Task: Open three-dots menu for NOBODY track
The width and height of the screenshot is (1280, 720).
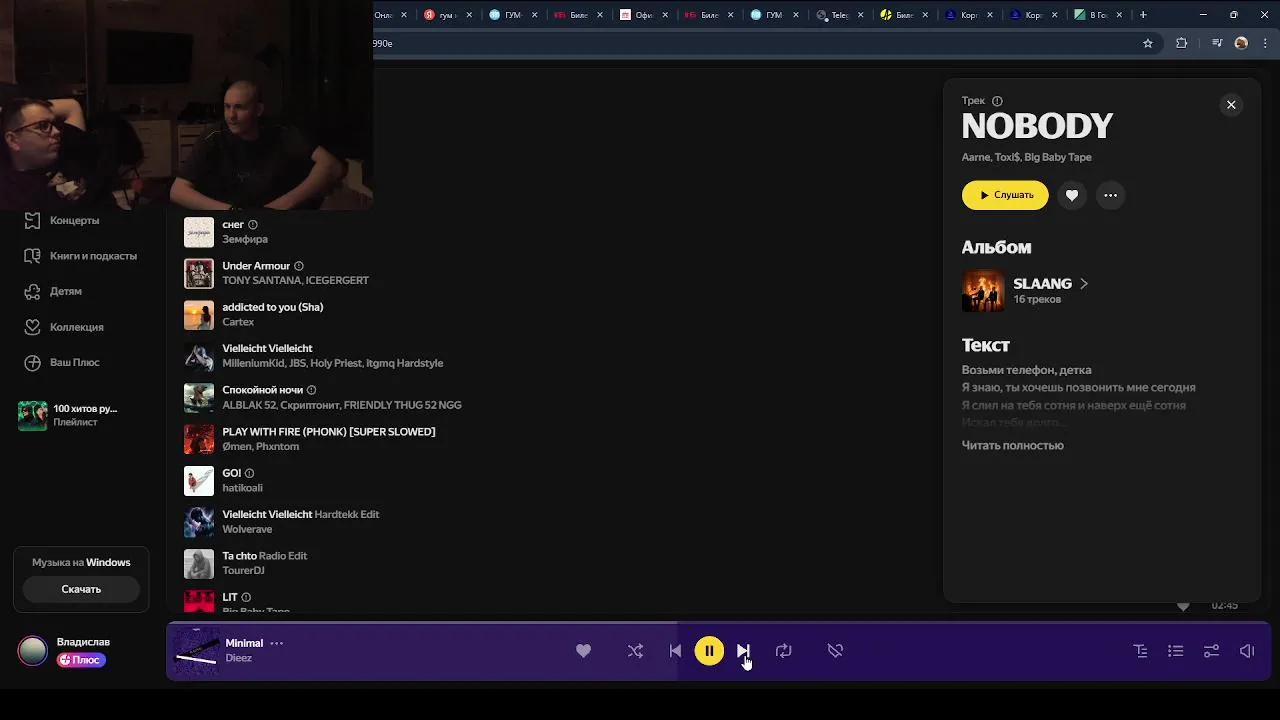Action: click(x=1110, y=195)
